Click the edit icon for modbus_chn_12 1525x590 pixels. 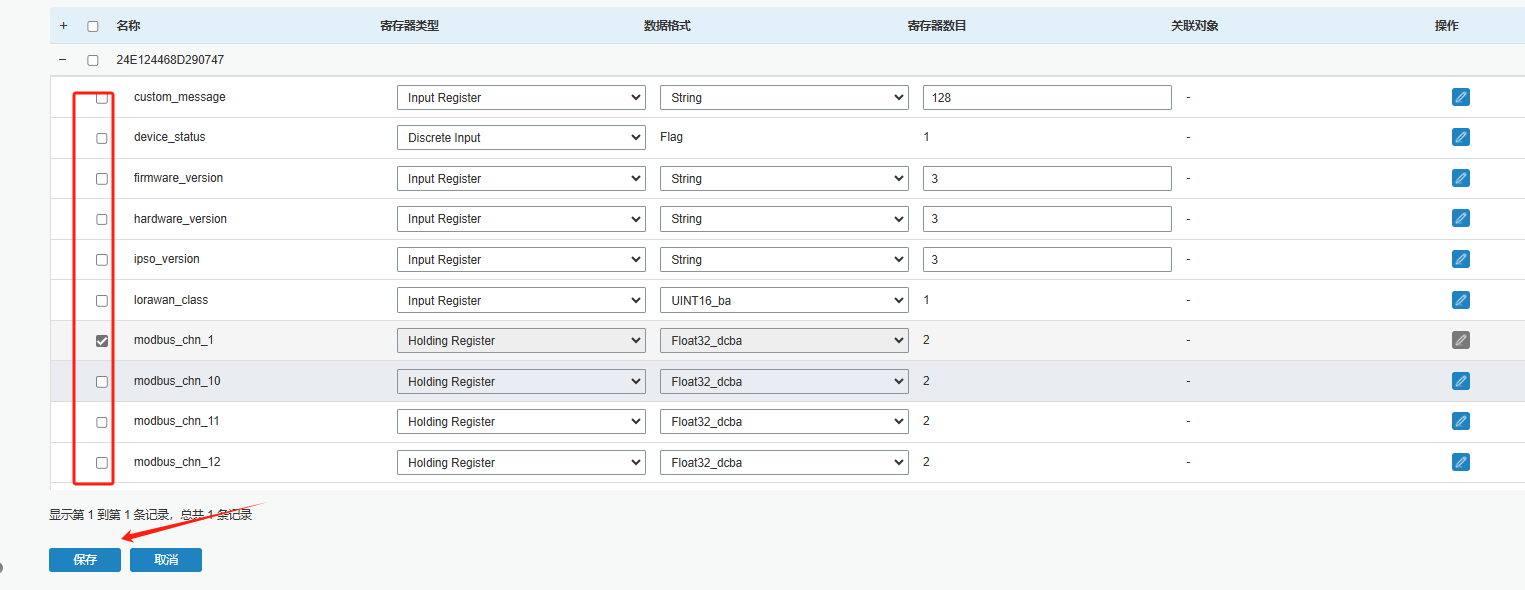coord(1460,462)
